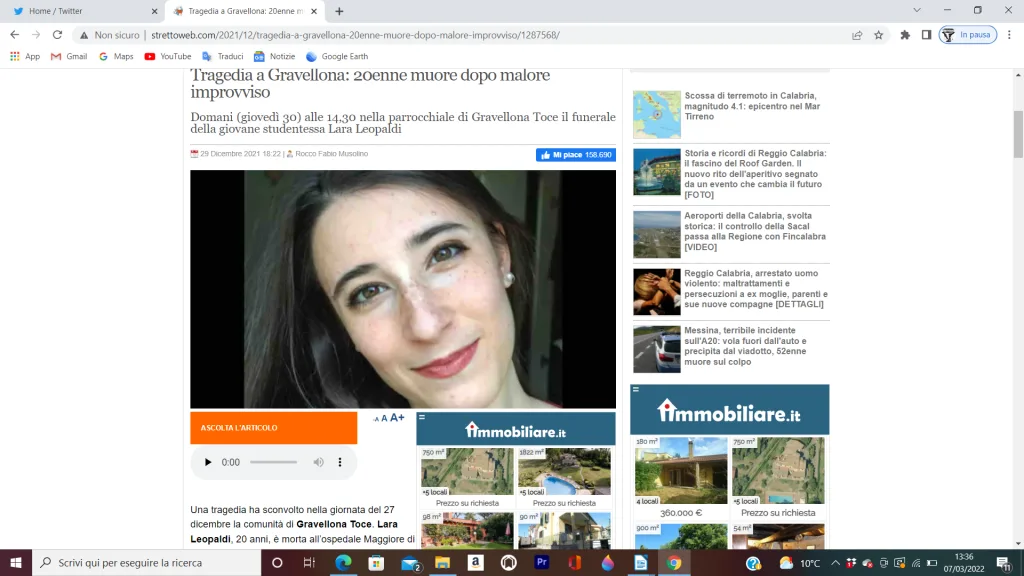Open Microsoft Store from taskbar

pyautogui.click(x=376, y=562)
